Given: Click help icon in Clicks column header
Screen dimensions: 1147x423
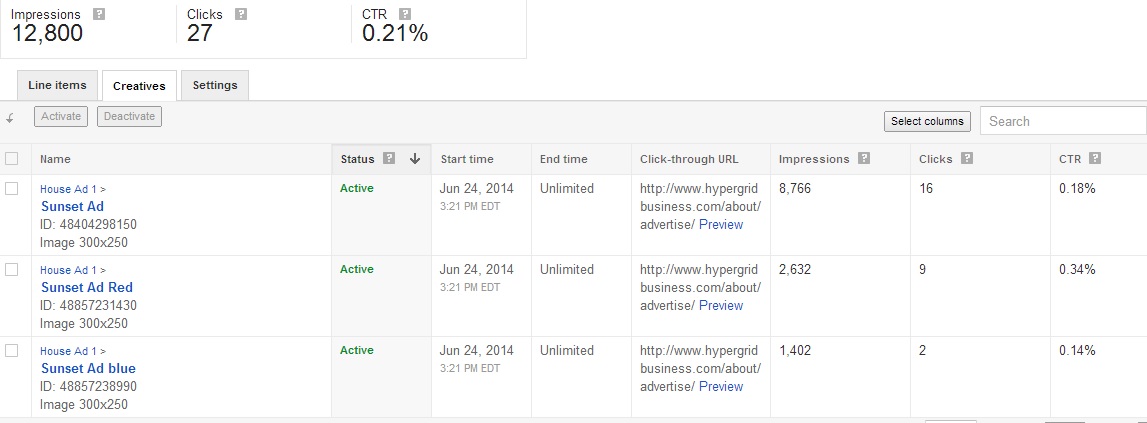Looking at the screenshot, I should (967, 158).
